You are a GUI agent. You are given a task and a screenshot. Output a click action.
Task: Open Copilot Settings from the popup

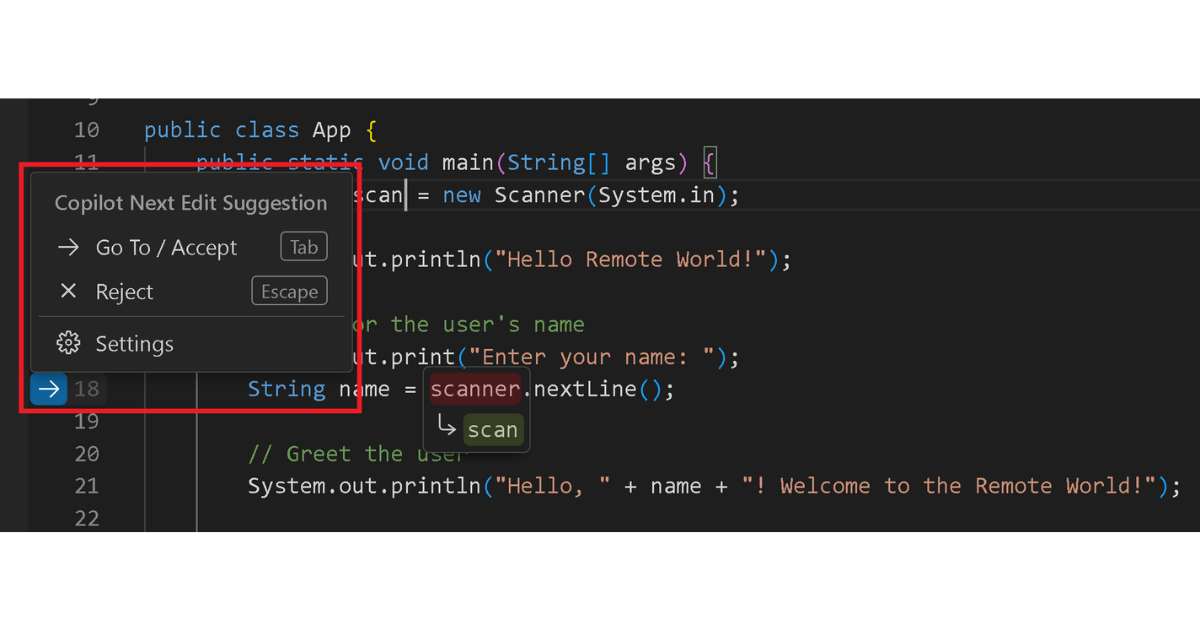(134, 343)
